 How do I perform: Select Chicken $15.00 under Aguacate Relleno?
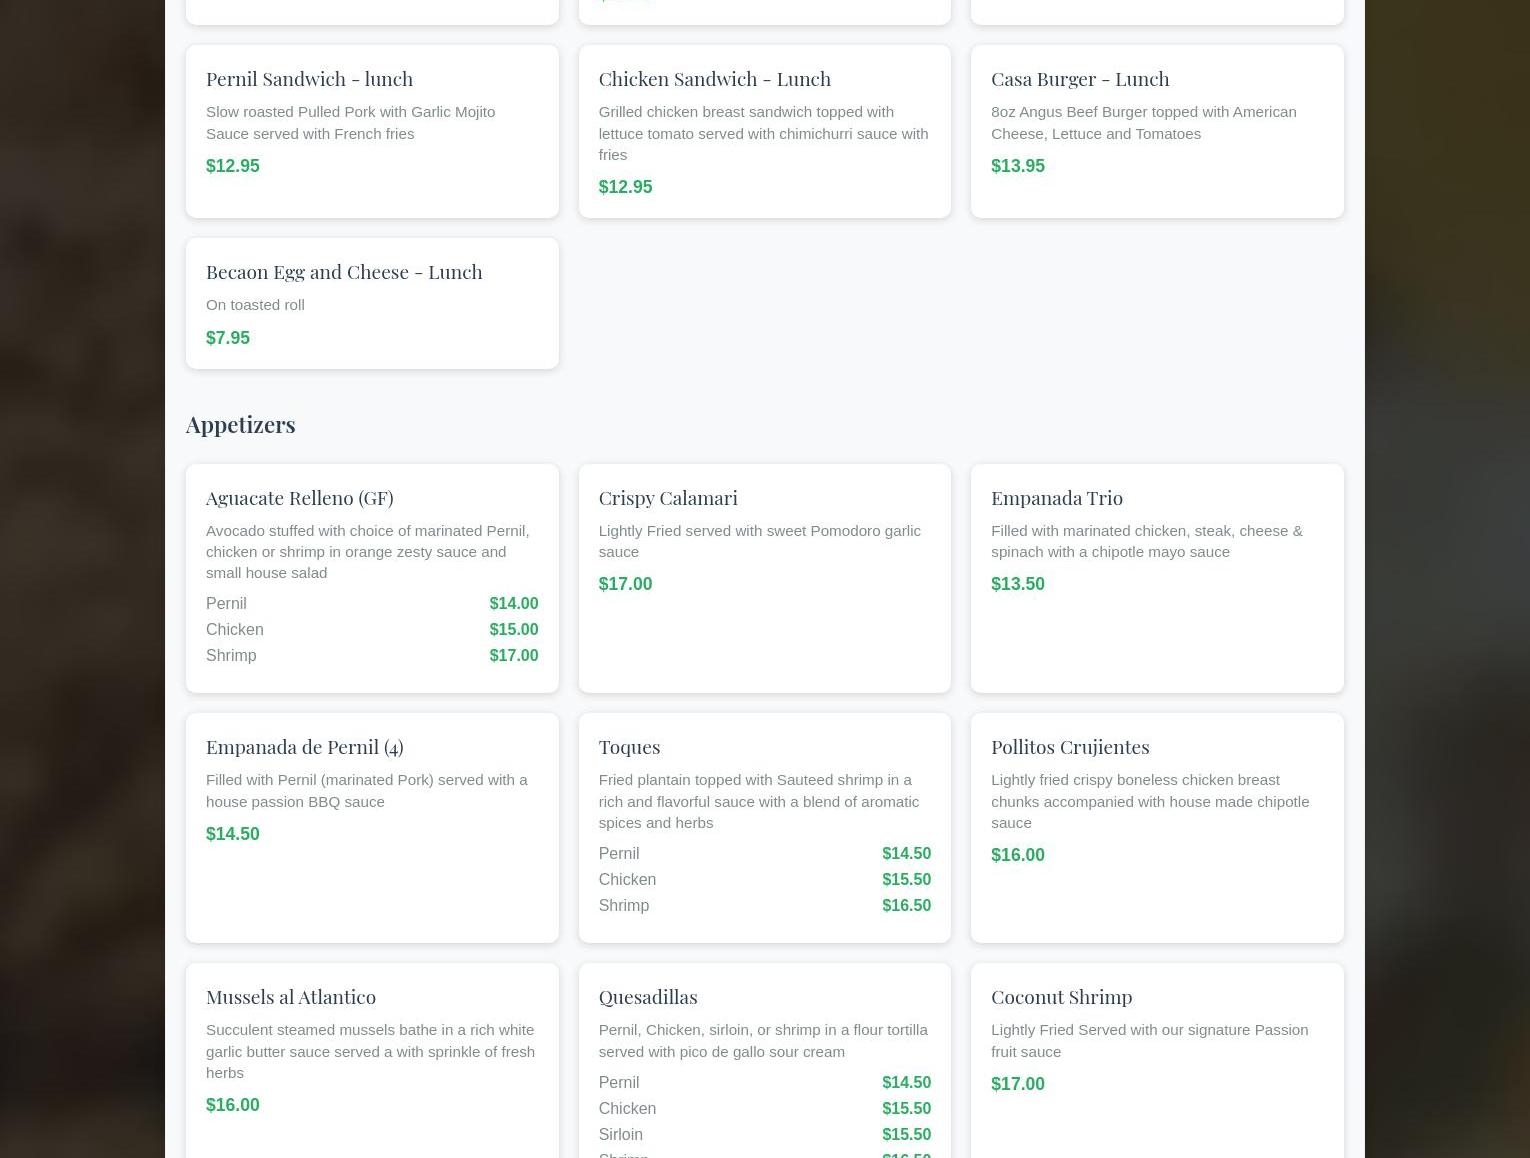click(x=371, y=630)
